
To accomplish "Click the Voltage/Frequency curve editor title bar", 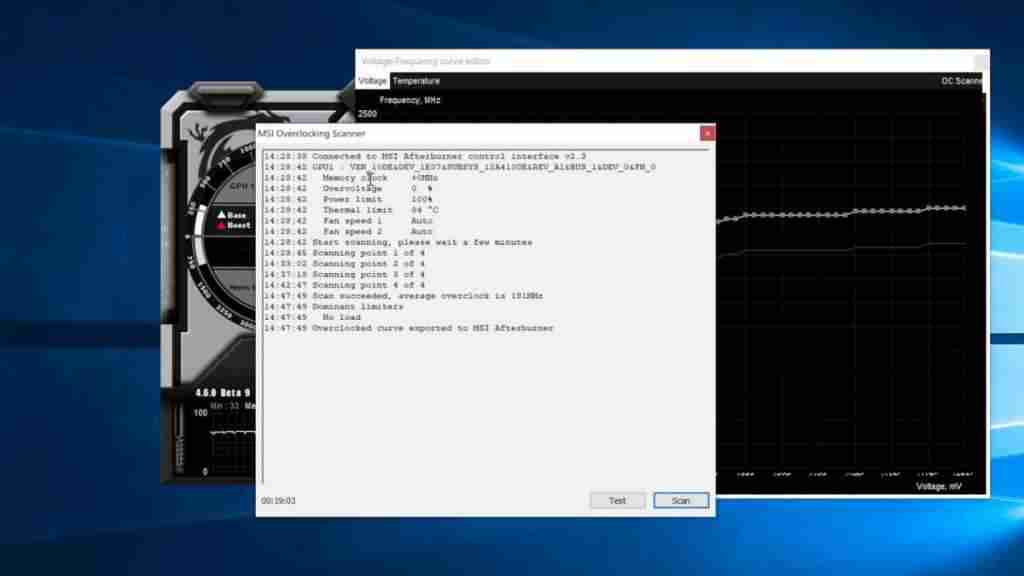I will (x=600, y=61).
